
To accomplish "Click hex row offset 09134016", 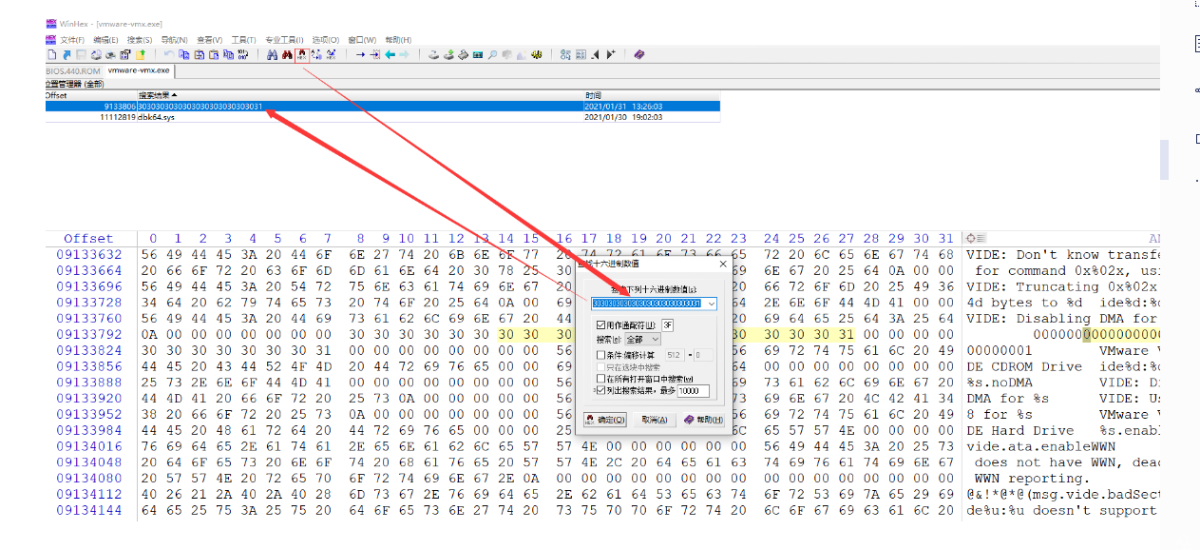I will 88,447.
